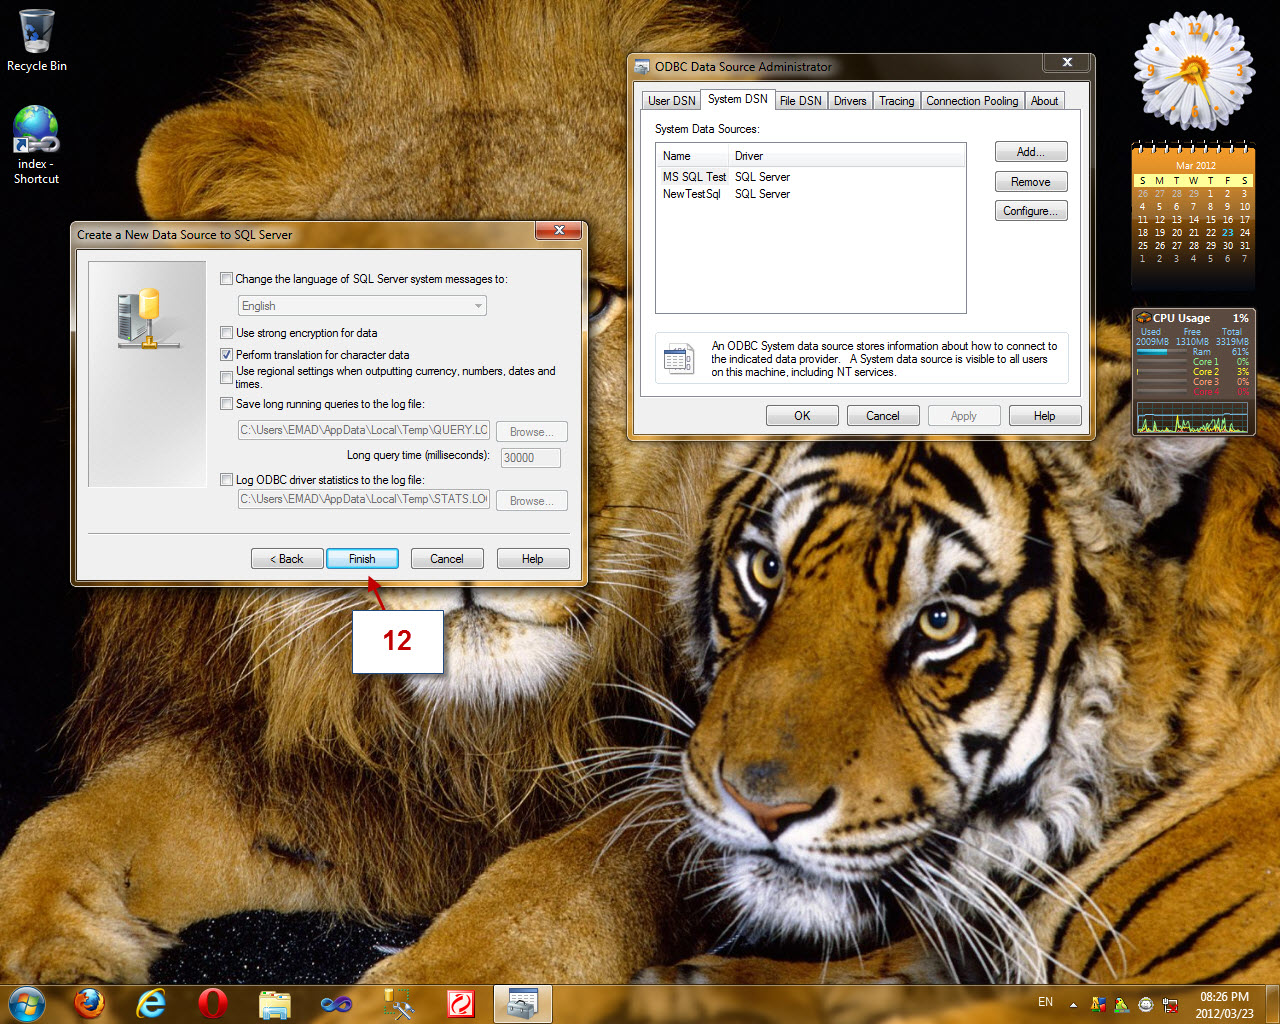Open Internet Explorer from the taskbar
1280x1024 pixels.
[x=151, y=1003]
